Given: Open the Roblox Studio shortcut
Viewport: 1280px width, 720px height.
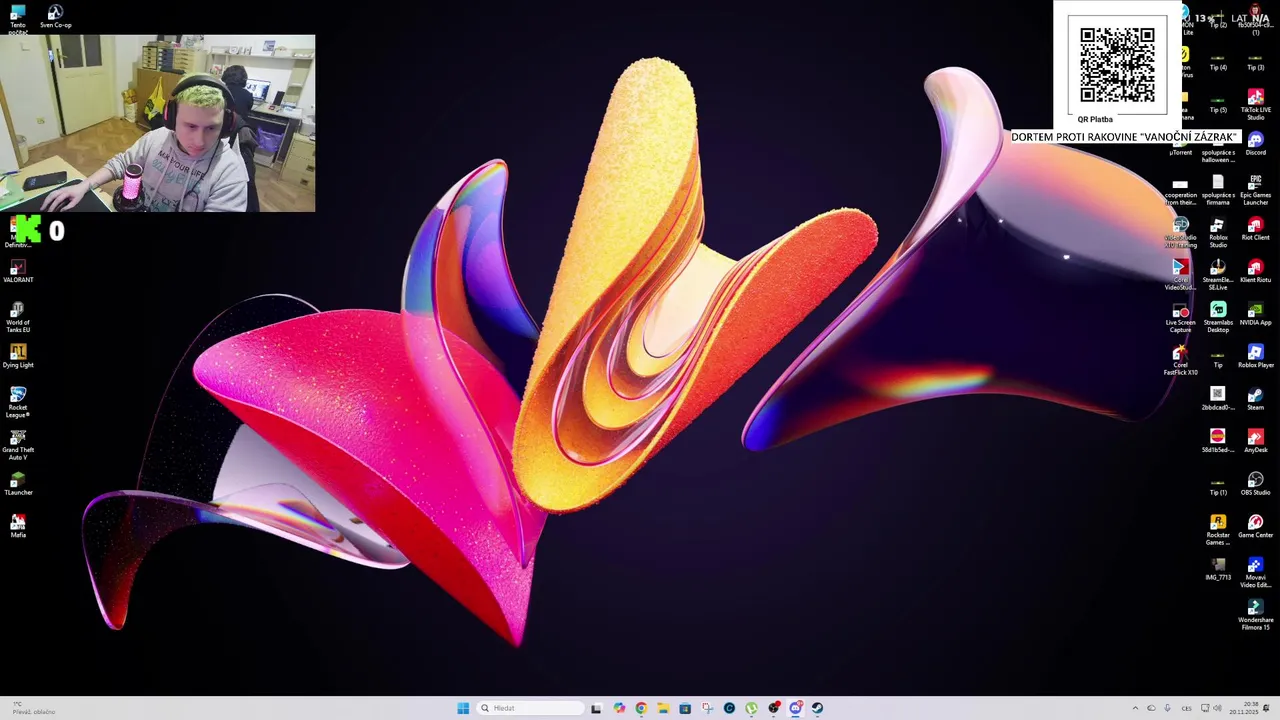Looking at the screenshot, I should pos(1218,232).
